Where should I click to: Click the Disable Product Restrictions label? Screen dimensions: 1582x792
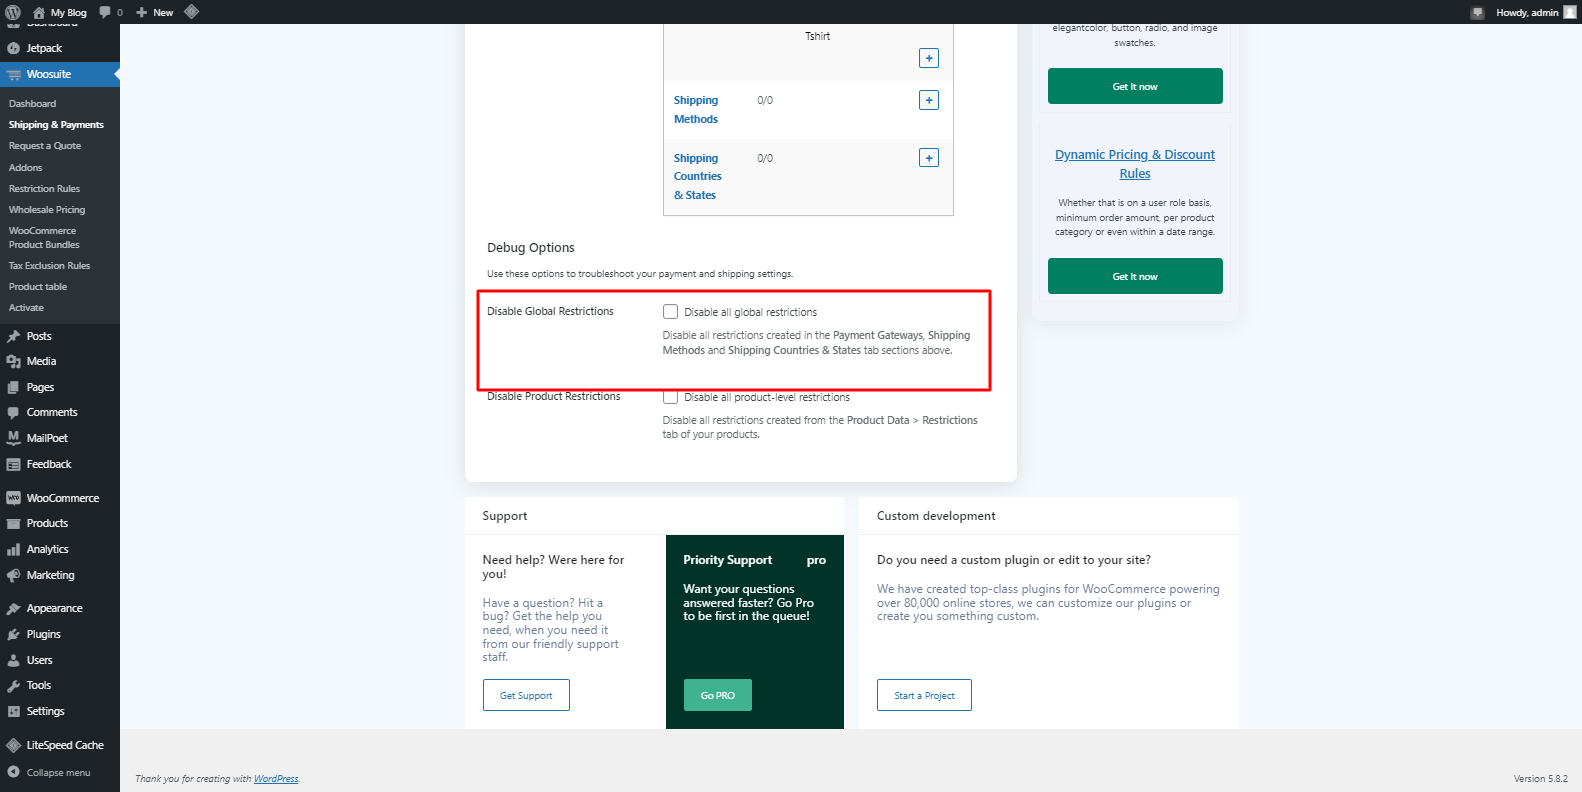[x=554, y=396]
